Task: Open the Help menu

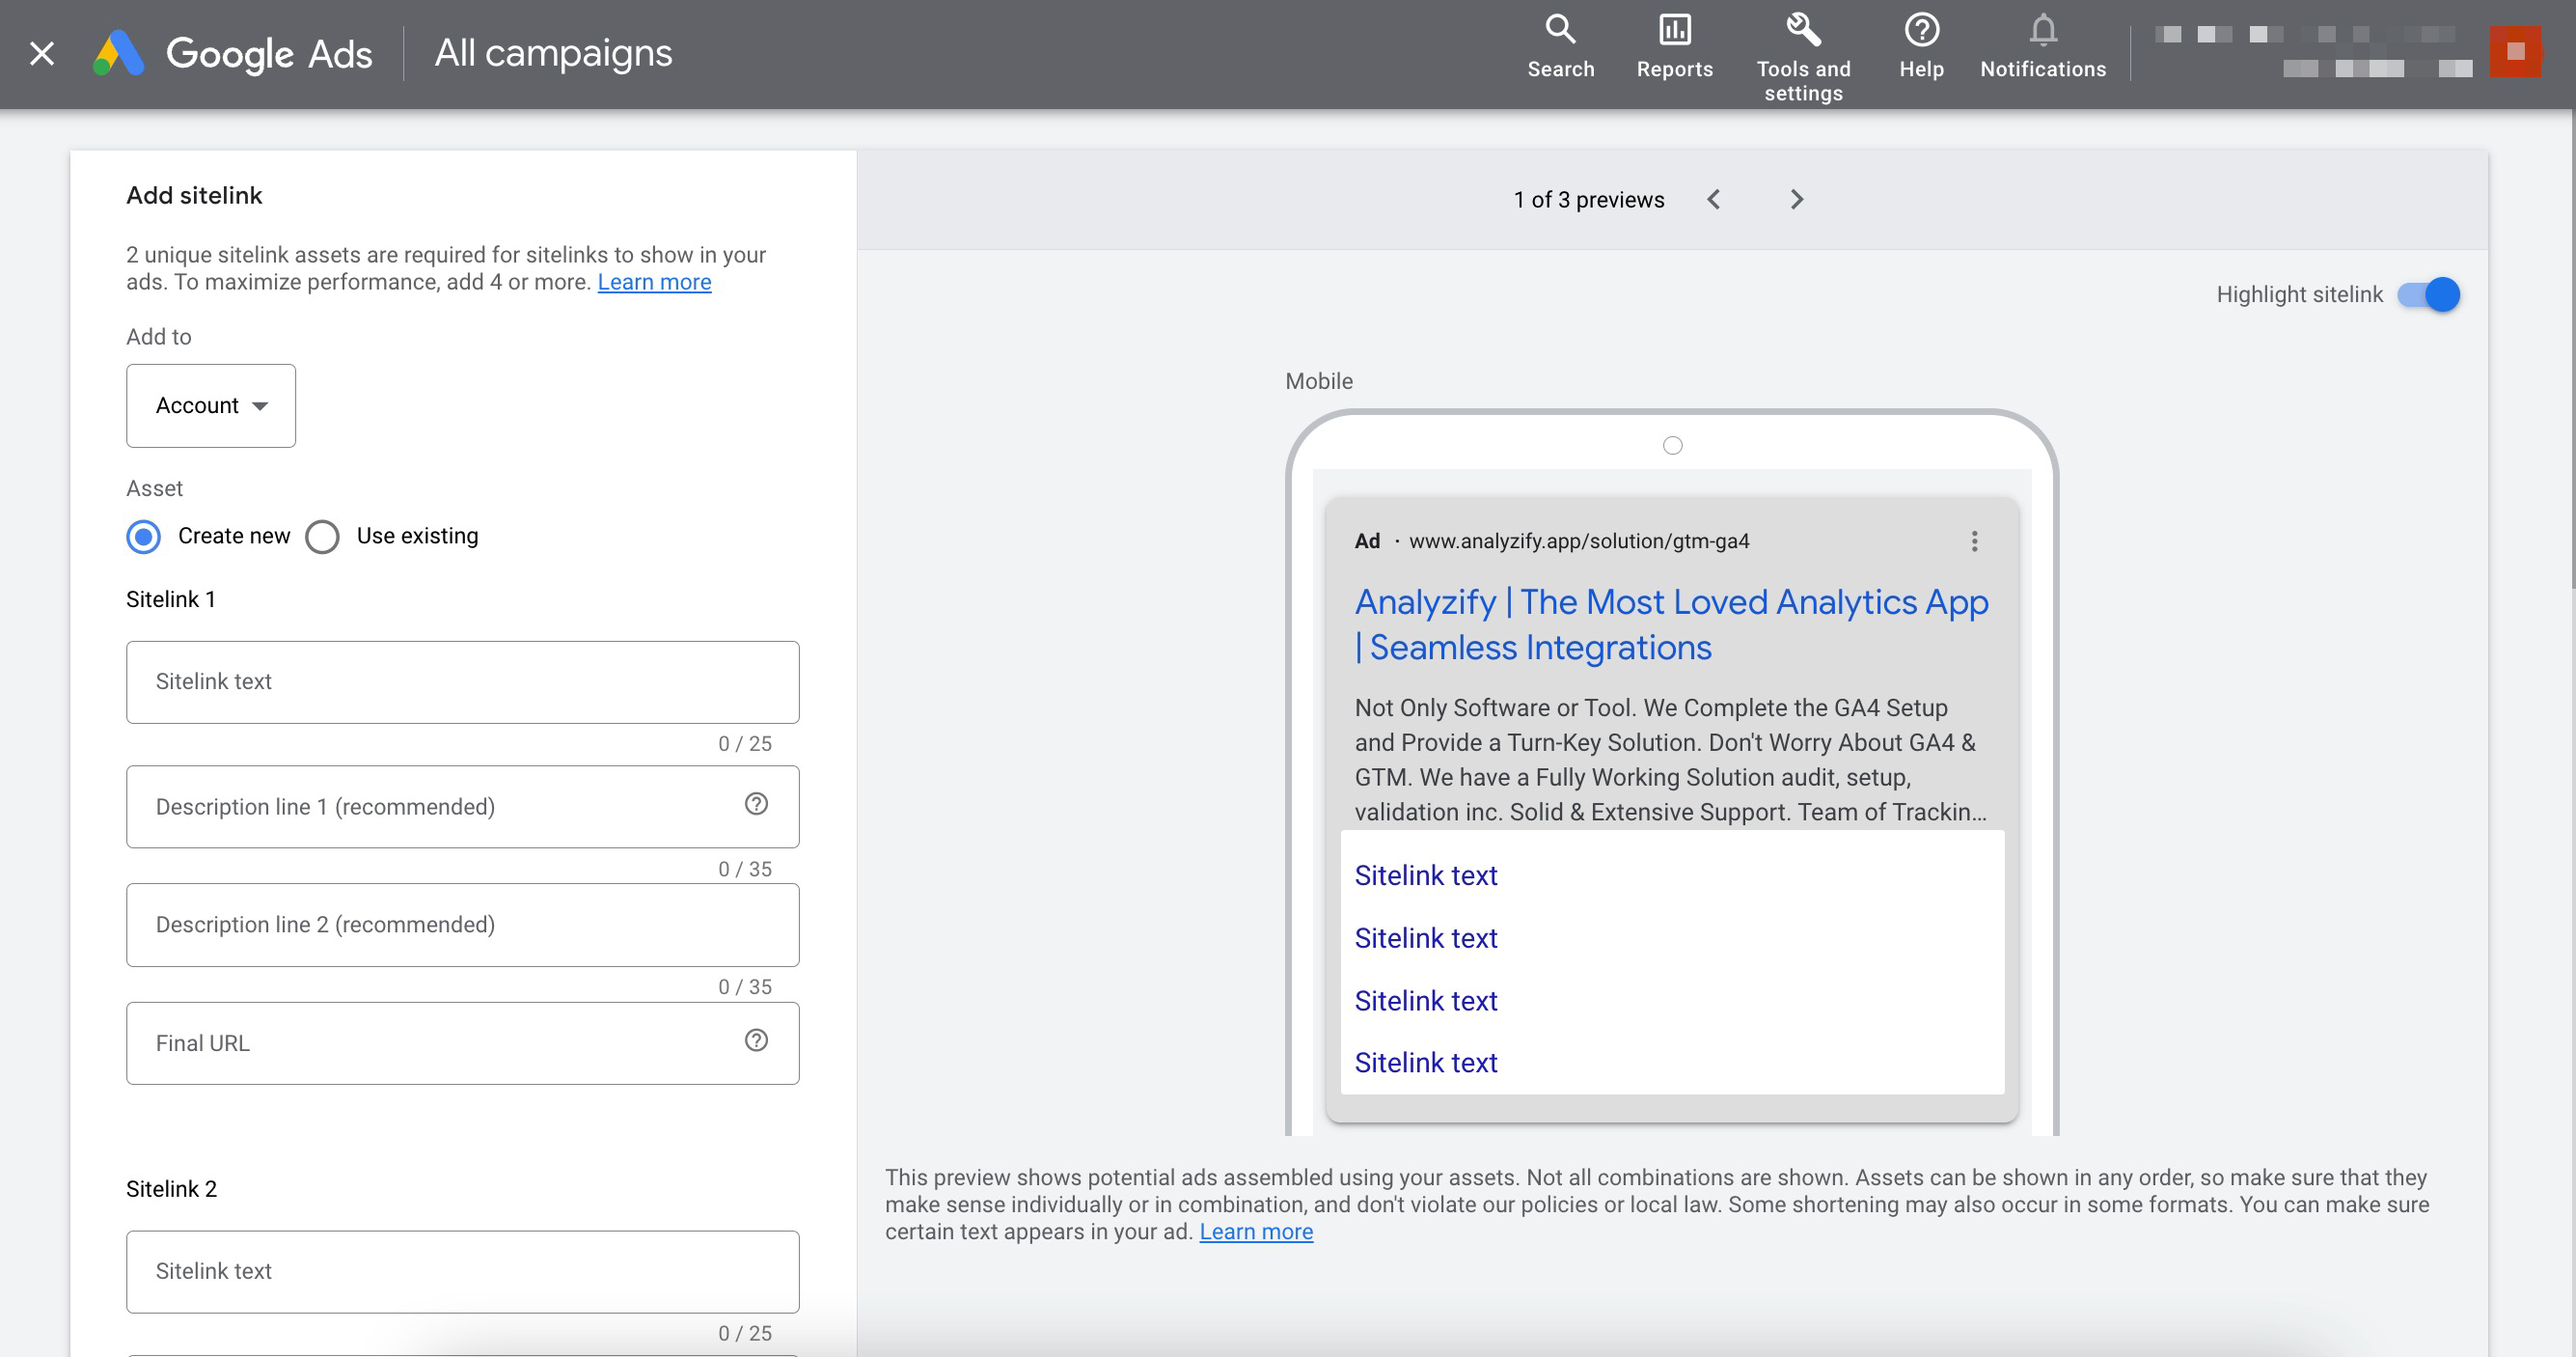Action: pyautogui.click(x=1921, y=47)
